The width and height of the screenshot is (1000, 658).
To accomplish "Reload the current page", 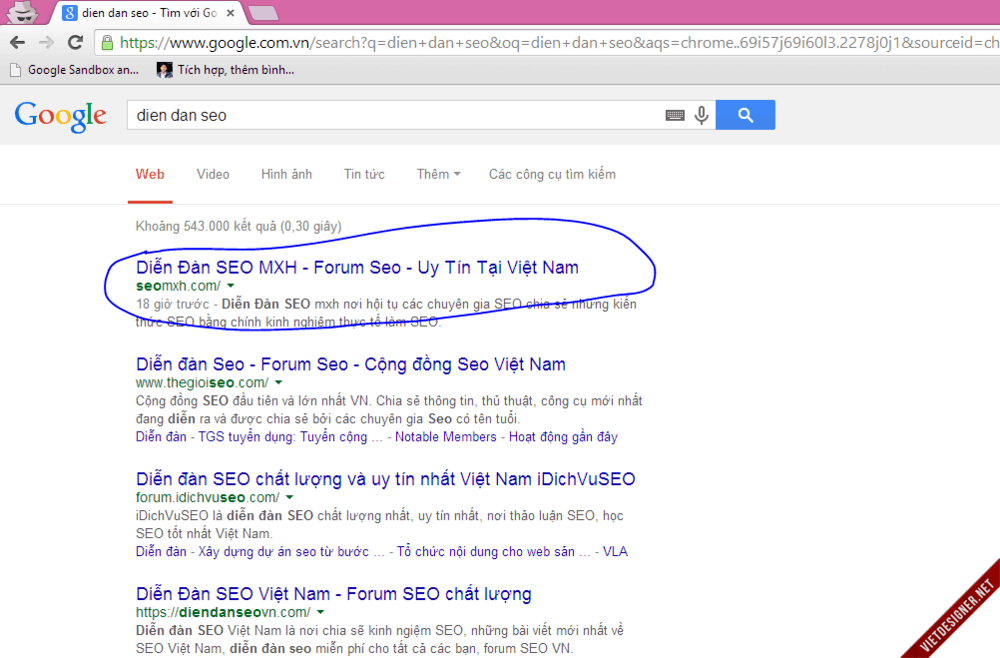I will click(75, 43).
